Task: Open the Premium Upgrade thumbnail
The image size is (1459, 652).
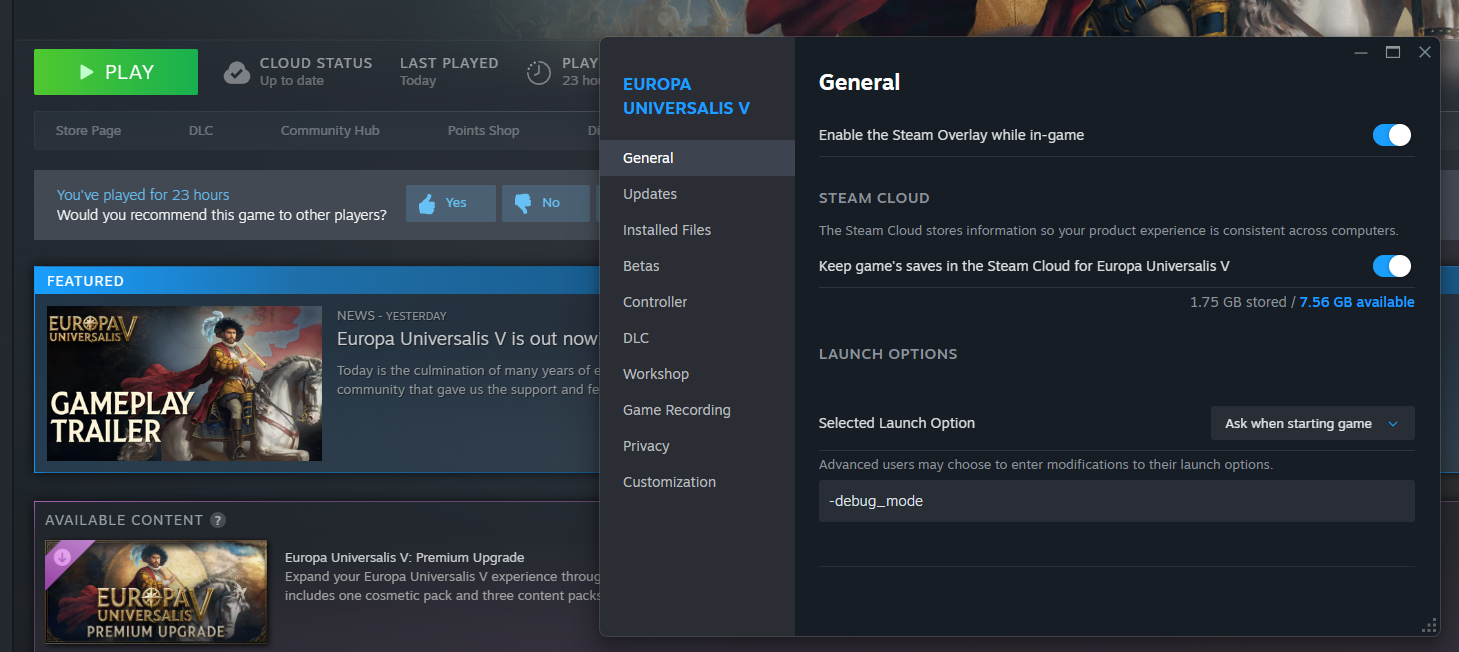Action: click(156, 591)
